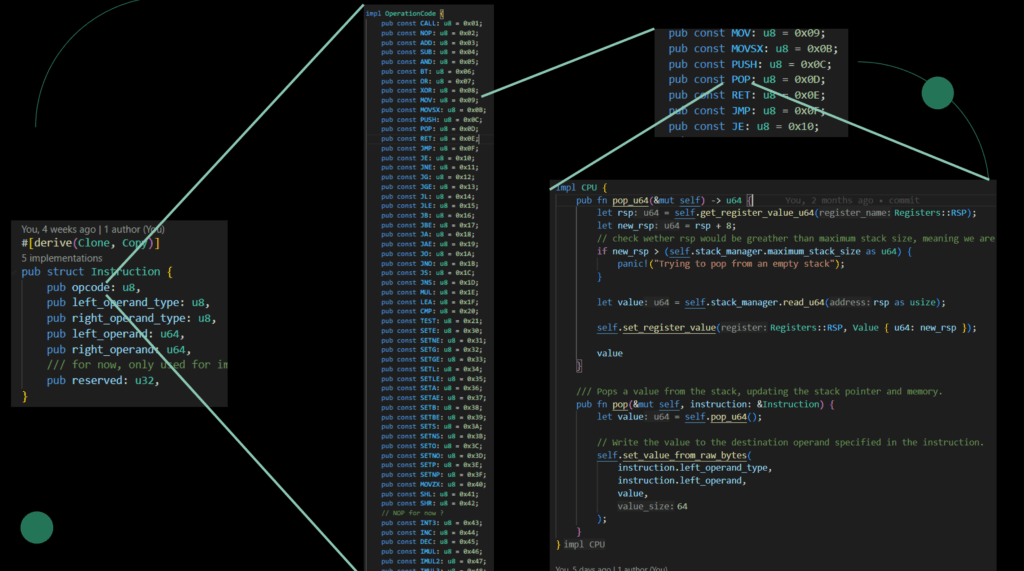Select 'pub const MOVZX: u8 = 0x40;' line

[x=434, y=484]
